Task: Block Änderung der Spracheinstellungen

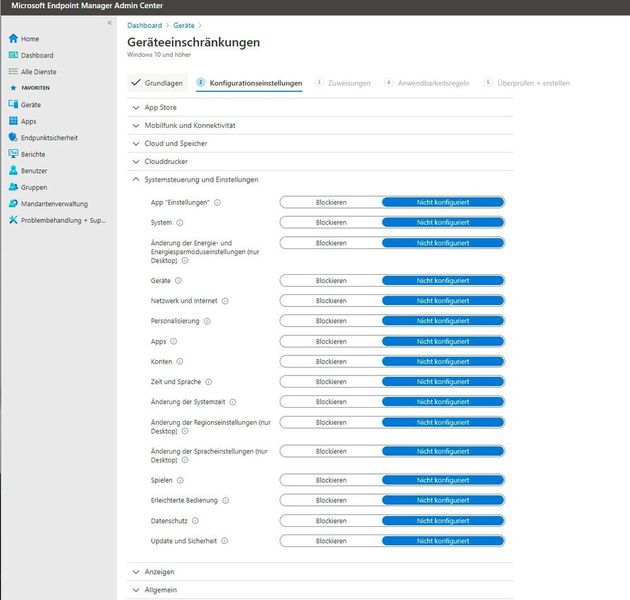Action: pos(331,451)
